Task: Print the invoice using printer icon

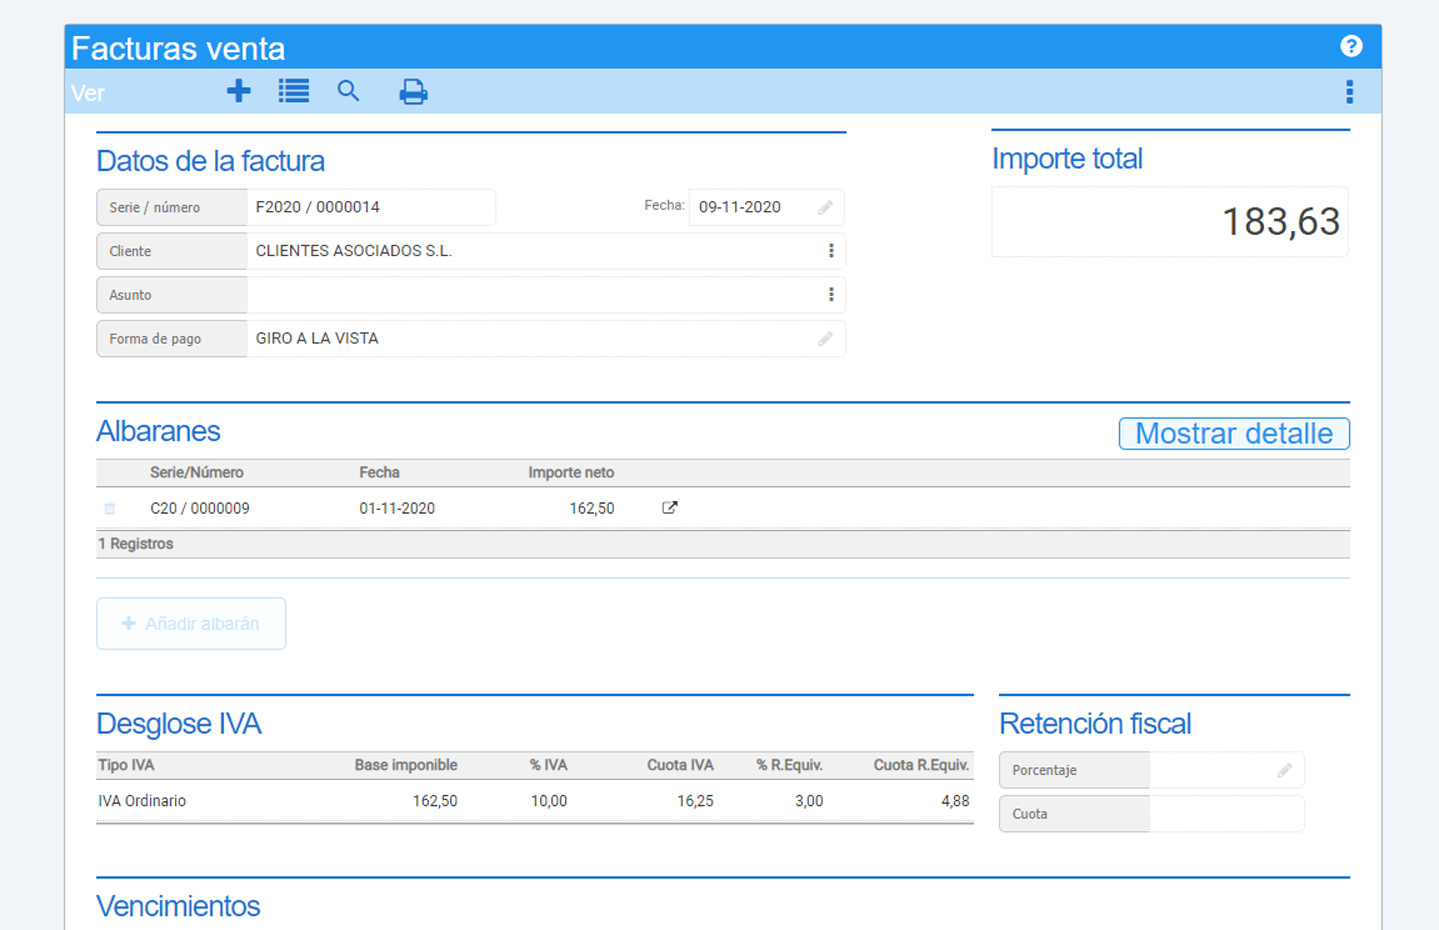Action: coord(413,92)
